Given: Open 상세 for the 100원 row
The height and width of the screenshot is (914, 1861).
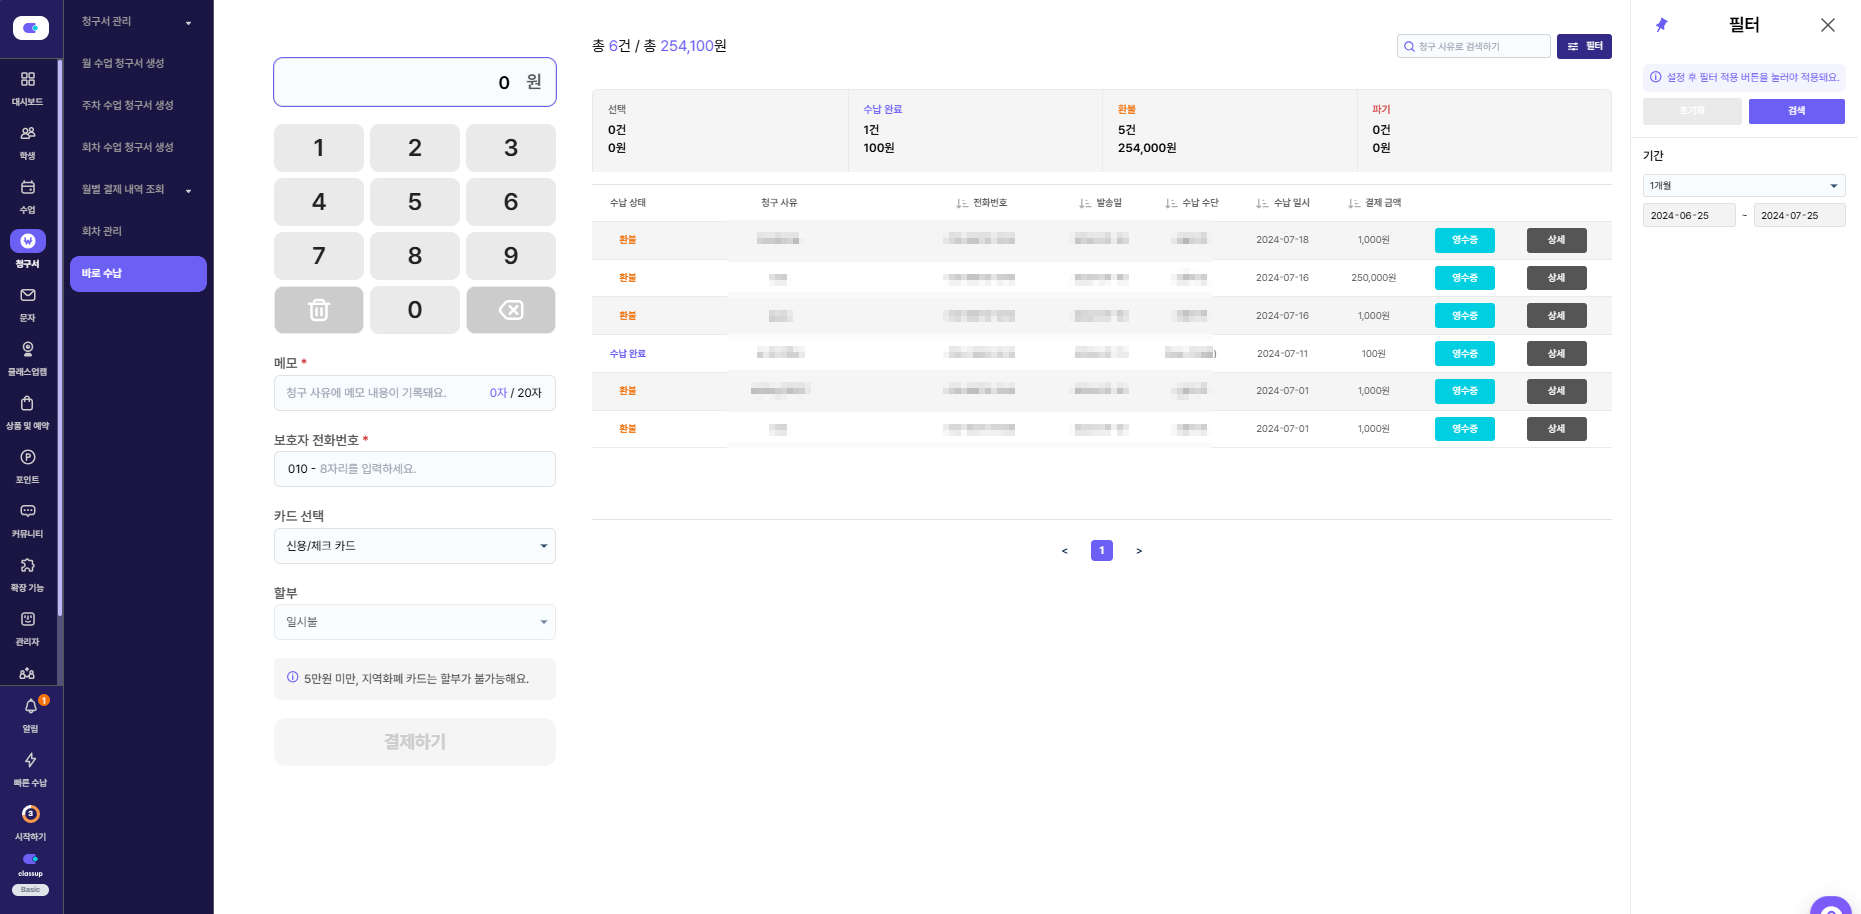Looking at the screenshot, I should pyautogui.click(x=1557, y=354).
